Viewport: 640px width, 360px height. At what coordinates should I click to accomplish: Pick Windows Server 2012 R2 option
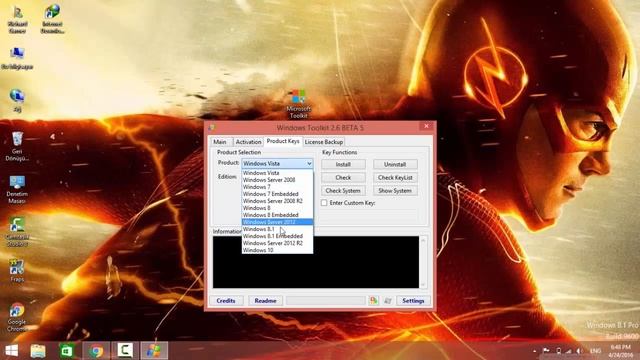click(278, 243)
